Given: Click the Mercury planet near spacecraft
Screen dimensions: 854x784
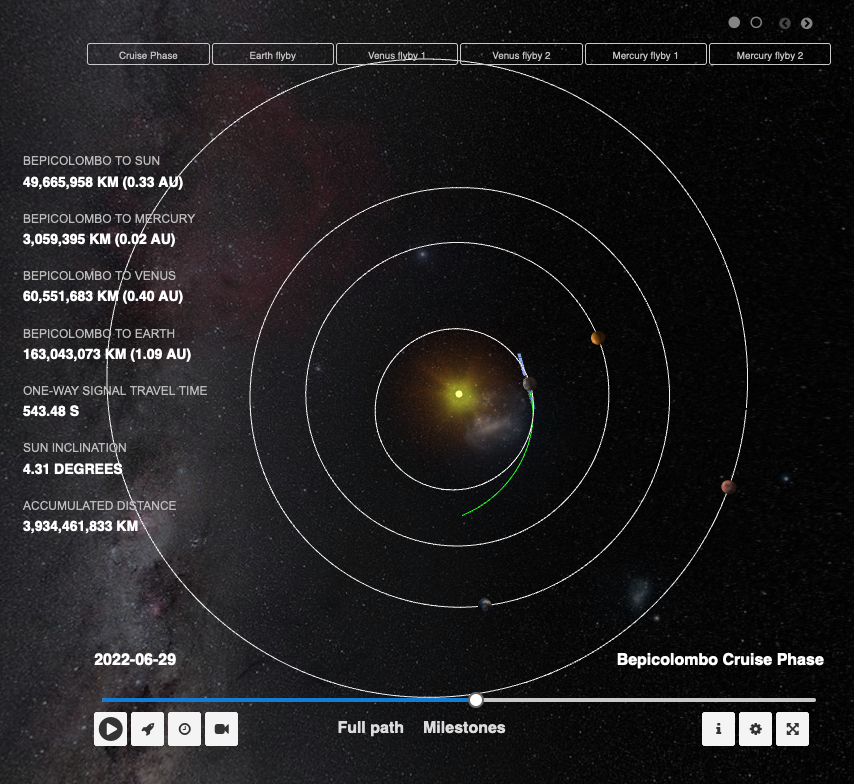Looking at the screenshot, I should point(529,384).
